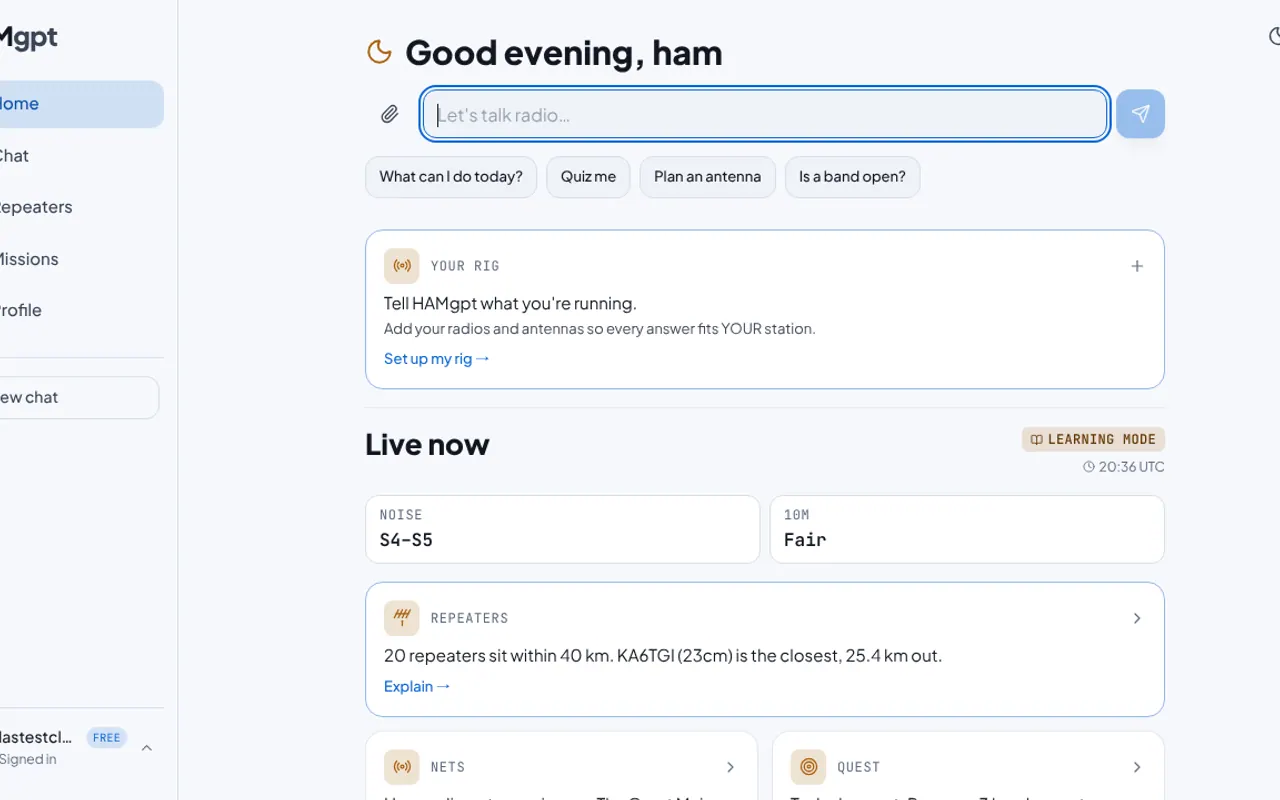Send the message with paper plane button
The height and width of the screenshot is (800, 1280).
point(1140,114)
